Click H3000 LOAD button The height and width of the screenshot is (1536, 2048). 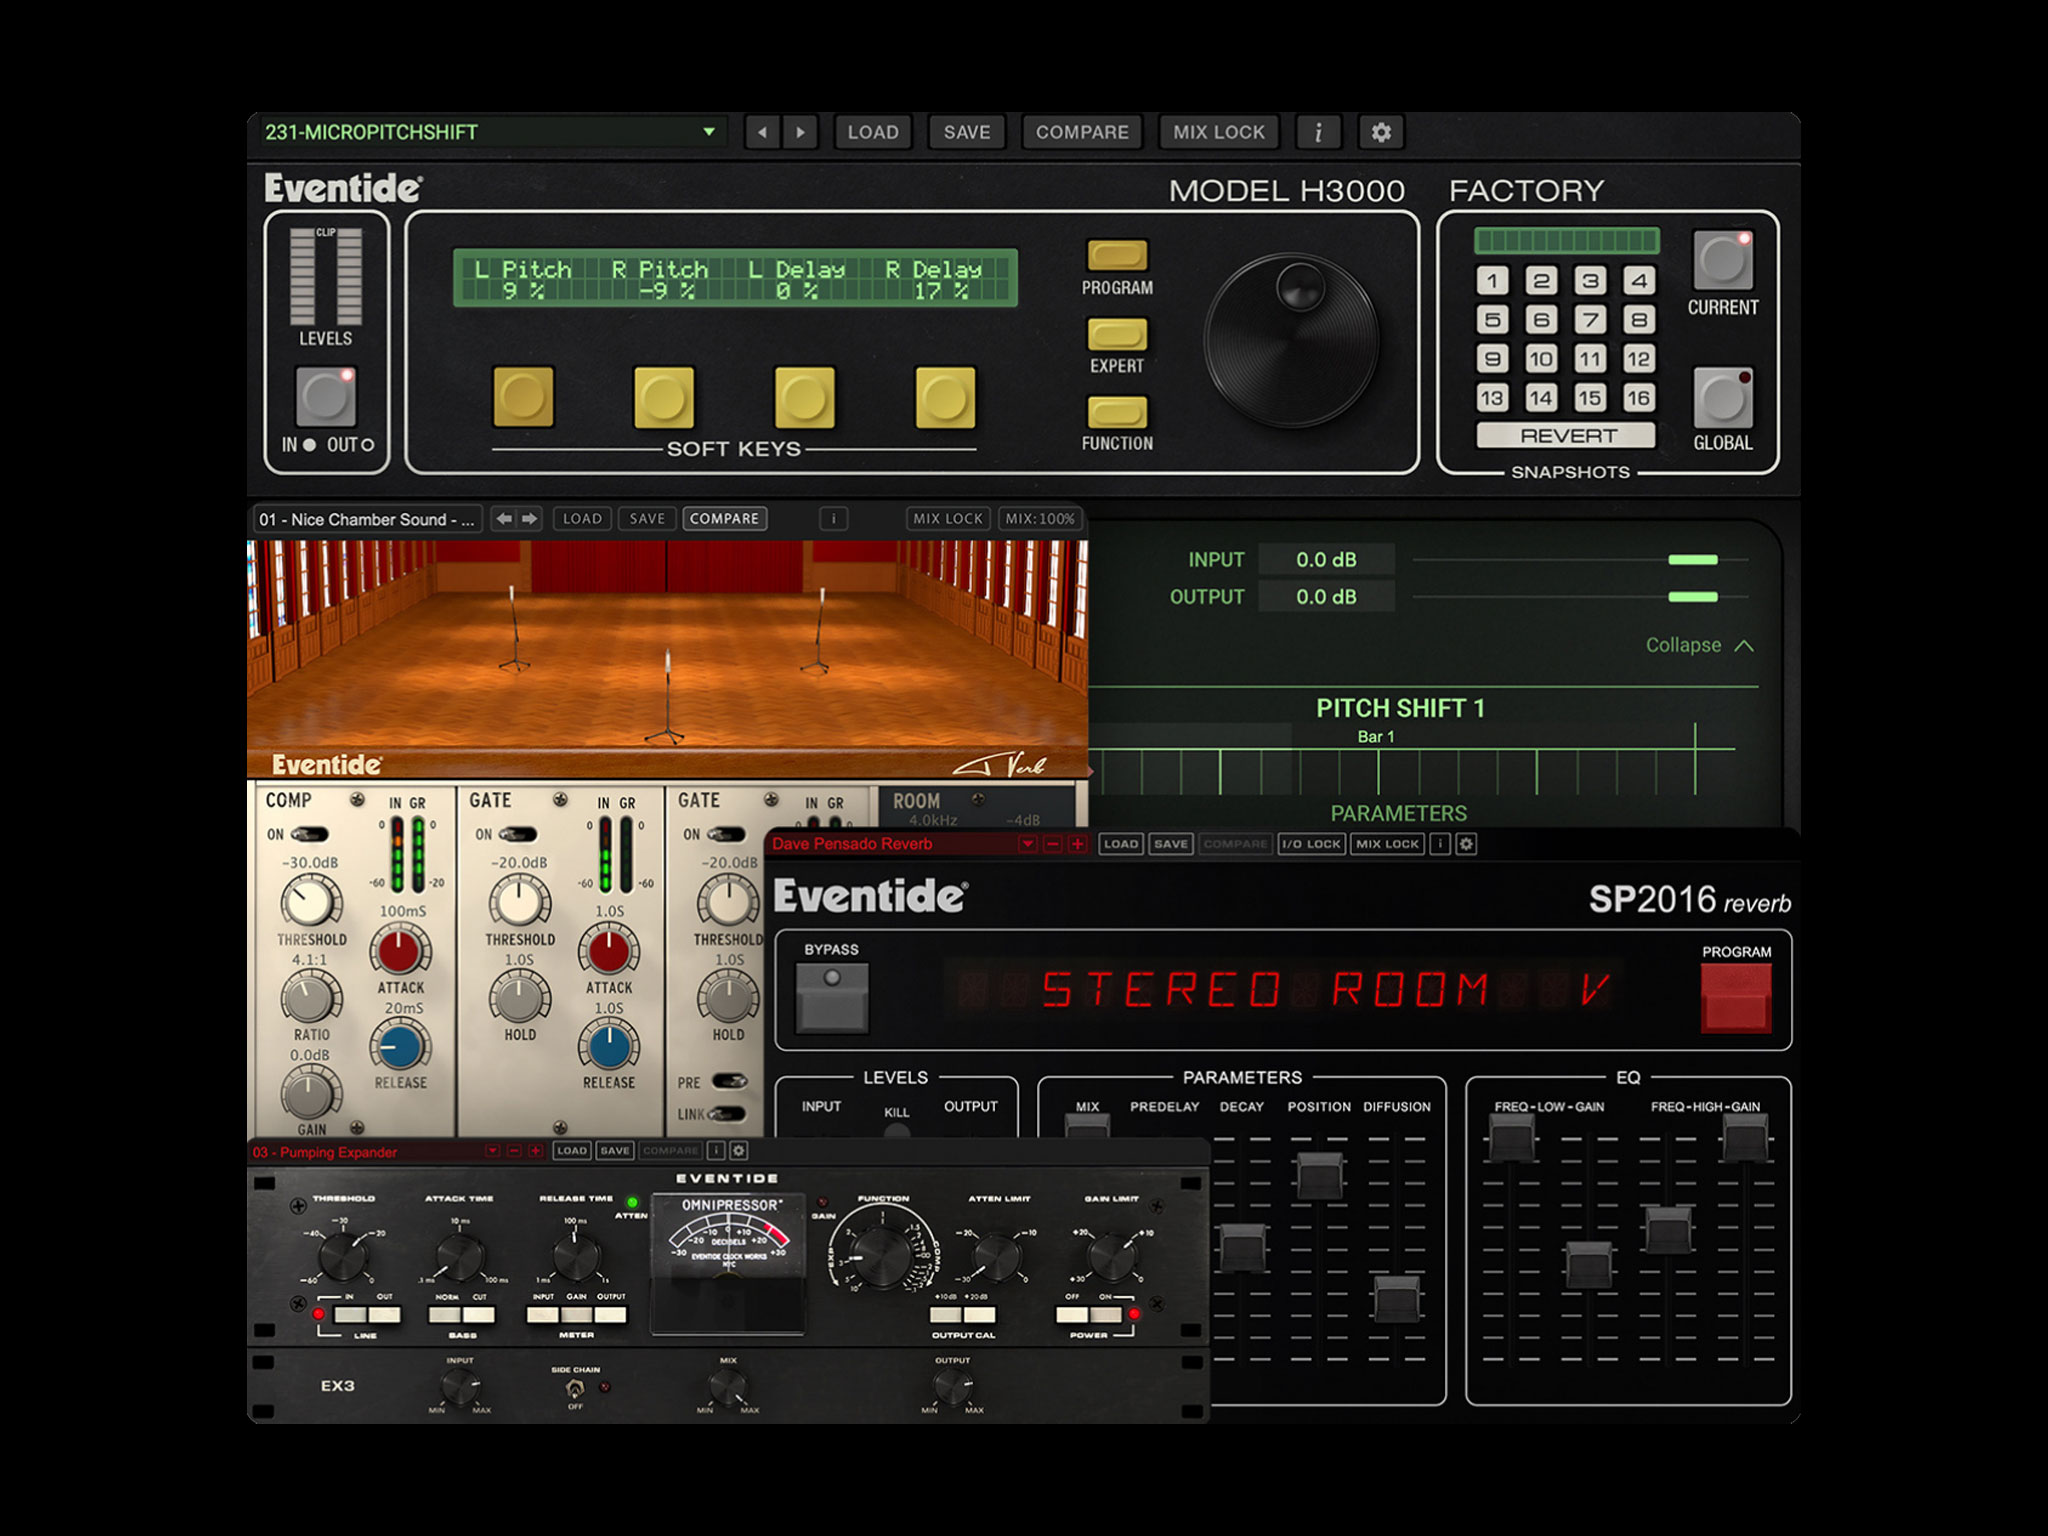click(x=873, y=132)
